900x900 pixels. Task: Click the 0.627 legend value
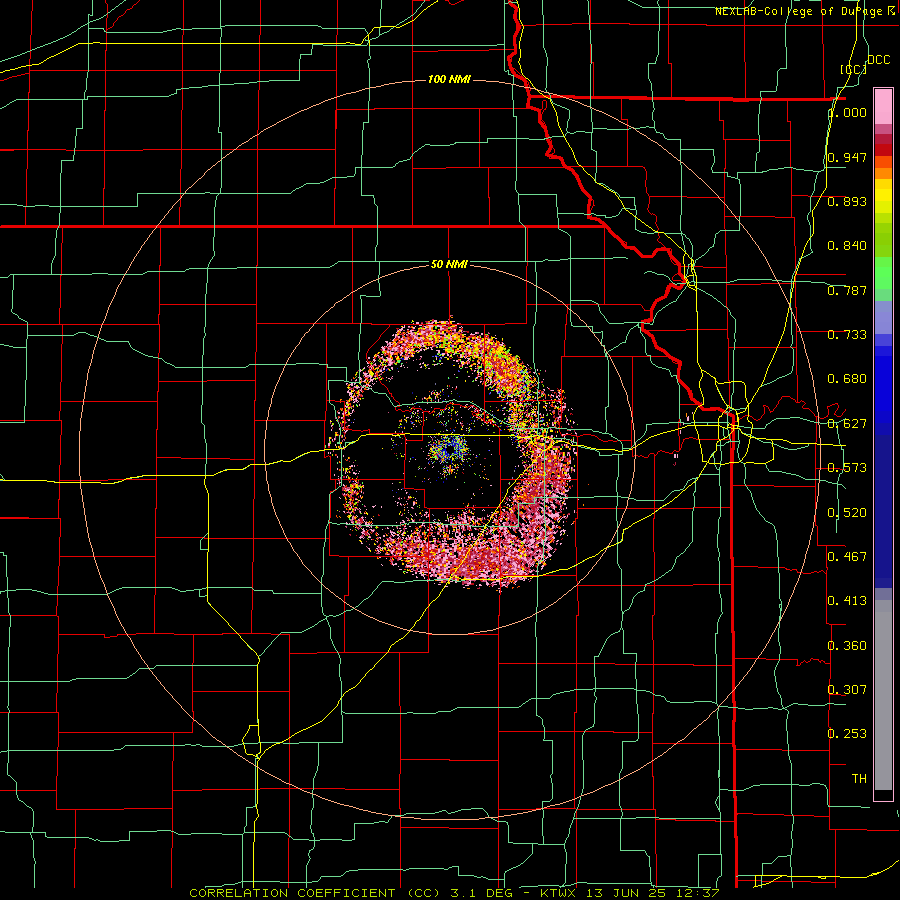pos(847,424)
